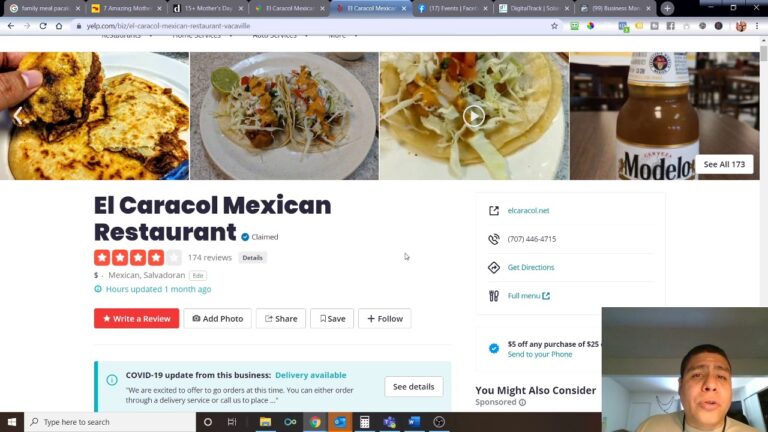Switch to family meal Google tab
The height and width of the screenshot is (432, 768).
[x=45, y=8]
